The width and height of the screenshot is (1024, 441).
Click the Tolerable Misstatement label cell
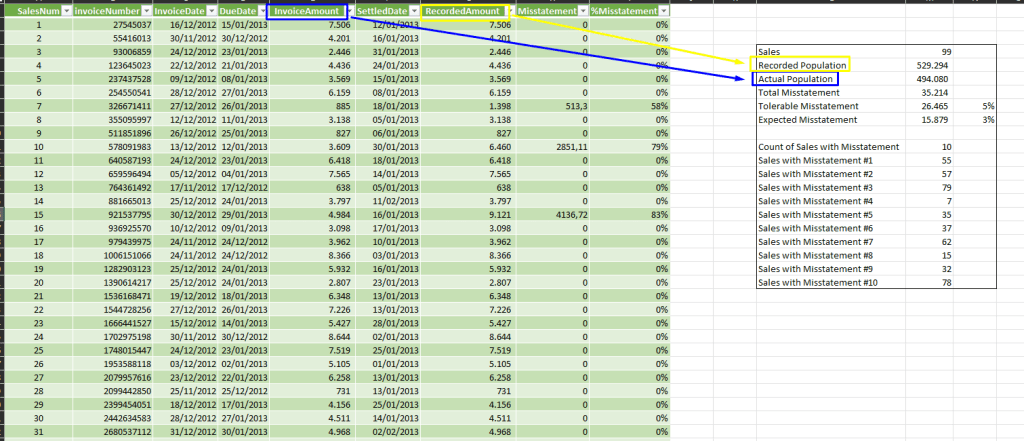click(x=831, y=106)
